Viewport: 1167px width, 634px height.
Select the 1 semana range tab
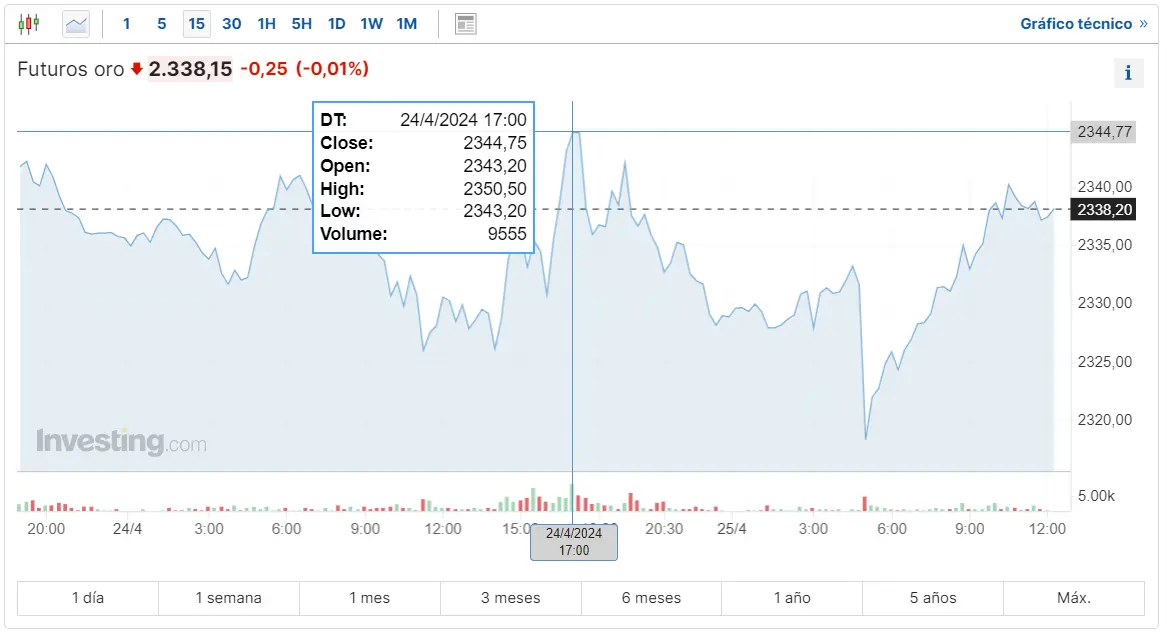tap(228, 598)
